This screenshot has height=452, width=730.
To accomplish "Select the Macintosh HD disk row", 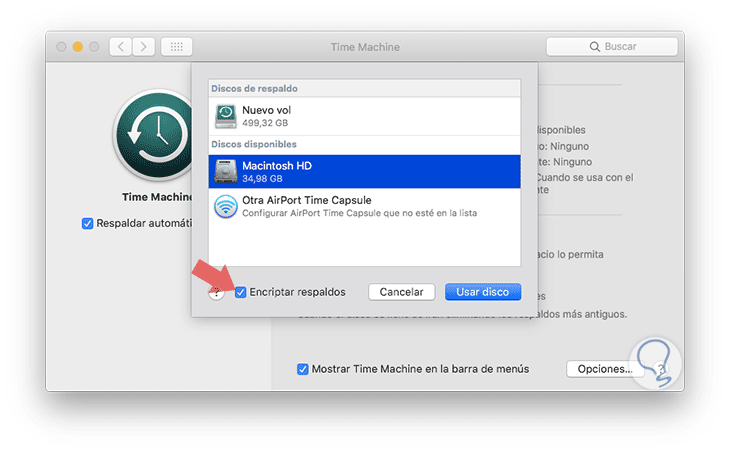I will tap(365, 171).
